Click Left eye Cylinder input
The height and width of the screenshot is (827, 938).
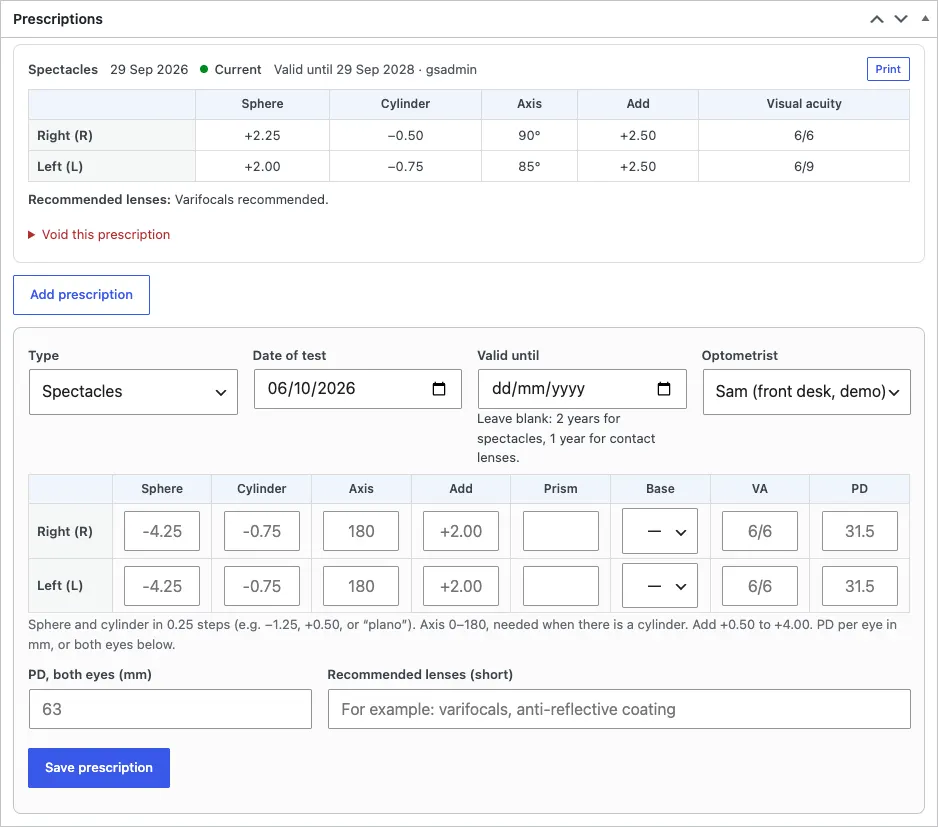click(x=261, y=586)
